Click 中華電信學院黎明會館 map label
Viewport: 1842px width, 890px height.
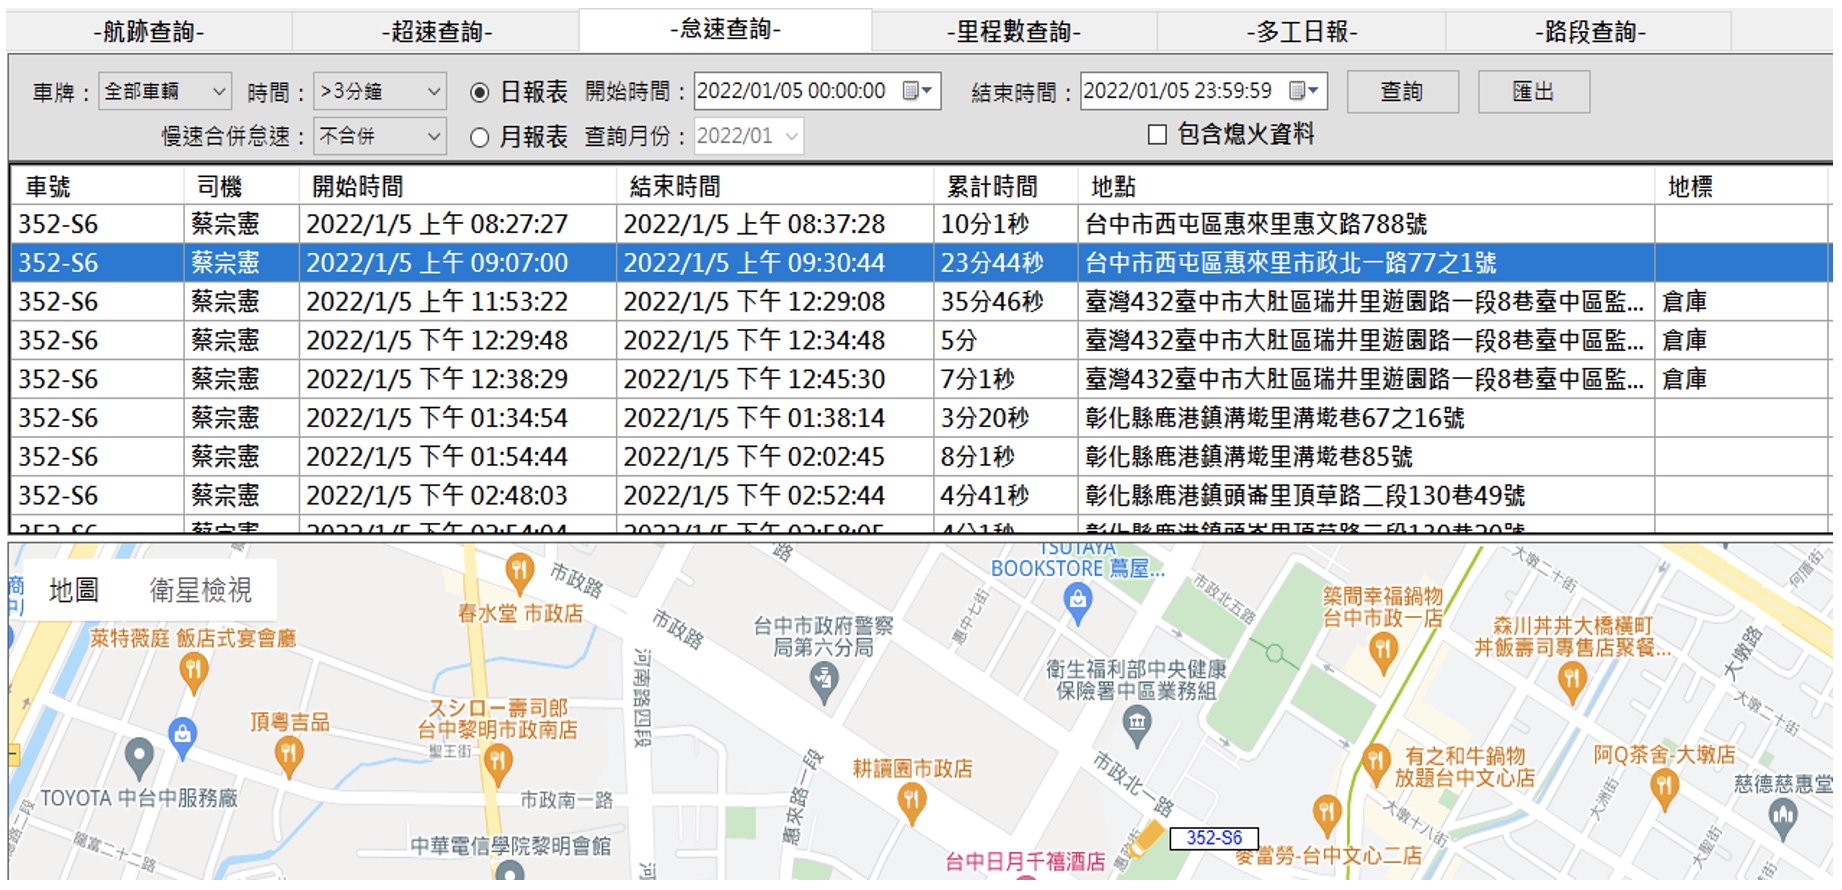tap(511, 846)
